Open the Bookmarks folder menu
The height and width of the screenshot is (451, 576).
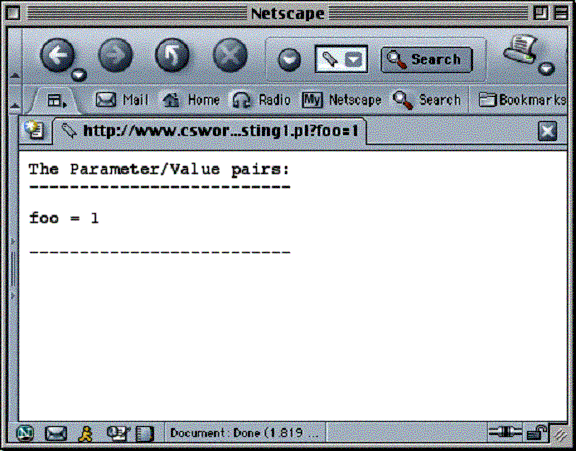click(x=522, y=100)
